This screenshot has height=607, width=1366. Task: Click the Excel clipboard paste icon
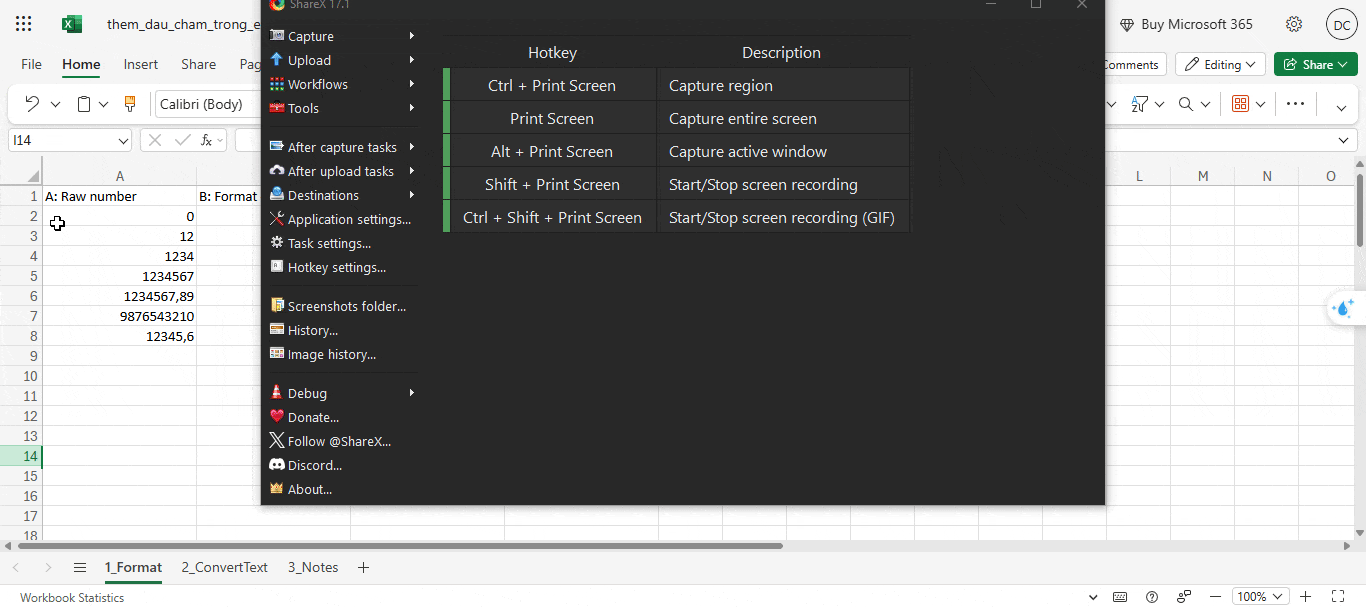(x=84, y=104)
